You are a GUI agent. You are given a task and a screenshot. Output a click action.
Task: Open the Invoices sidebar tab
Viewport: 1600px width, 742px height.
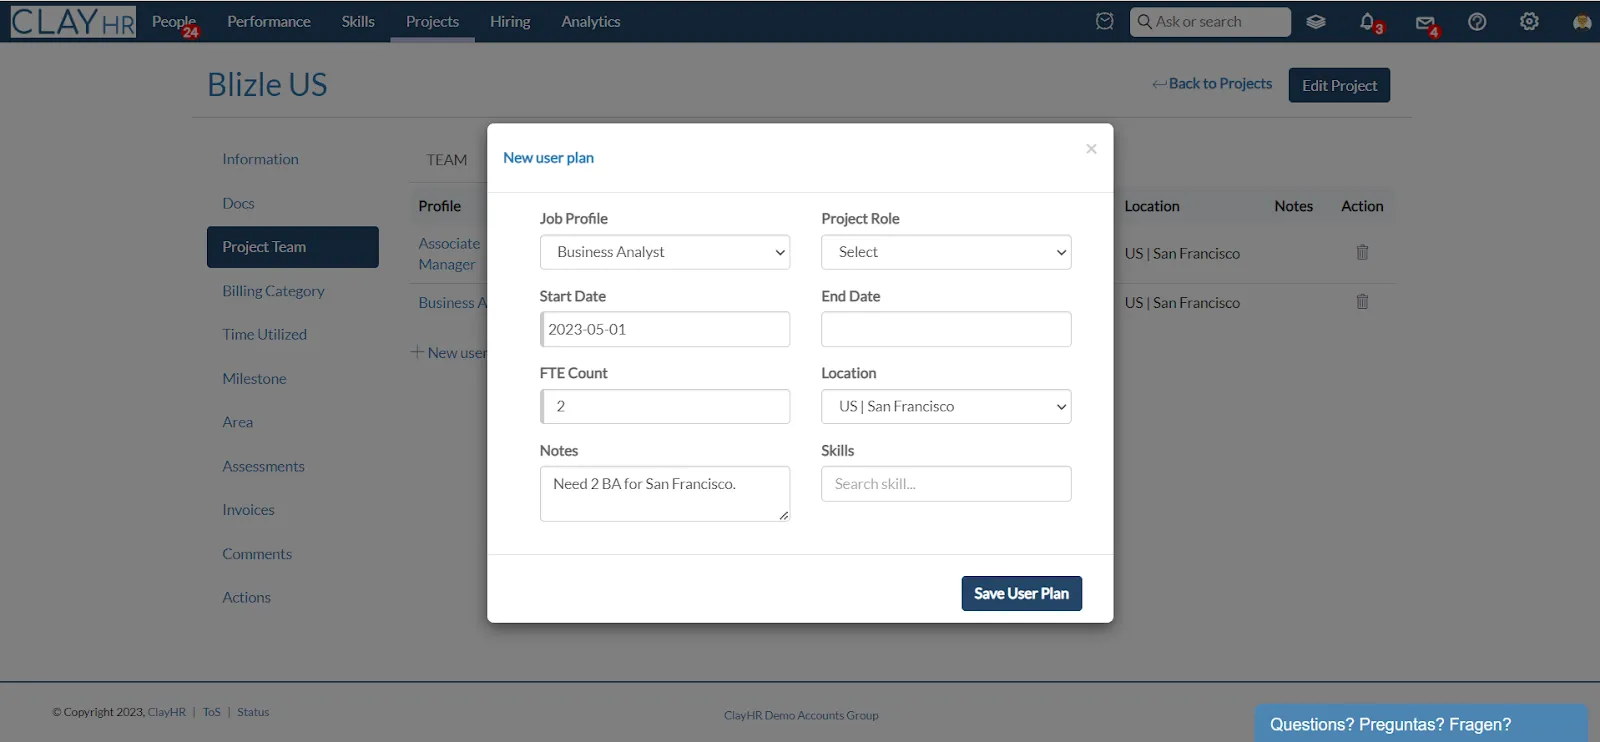point(248,510)
